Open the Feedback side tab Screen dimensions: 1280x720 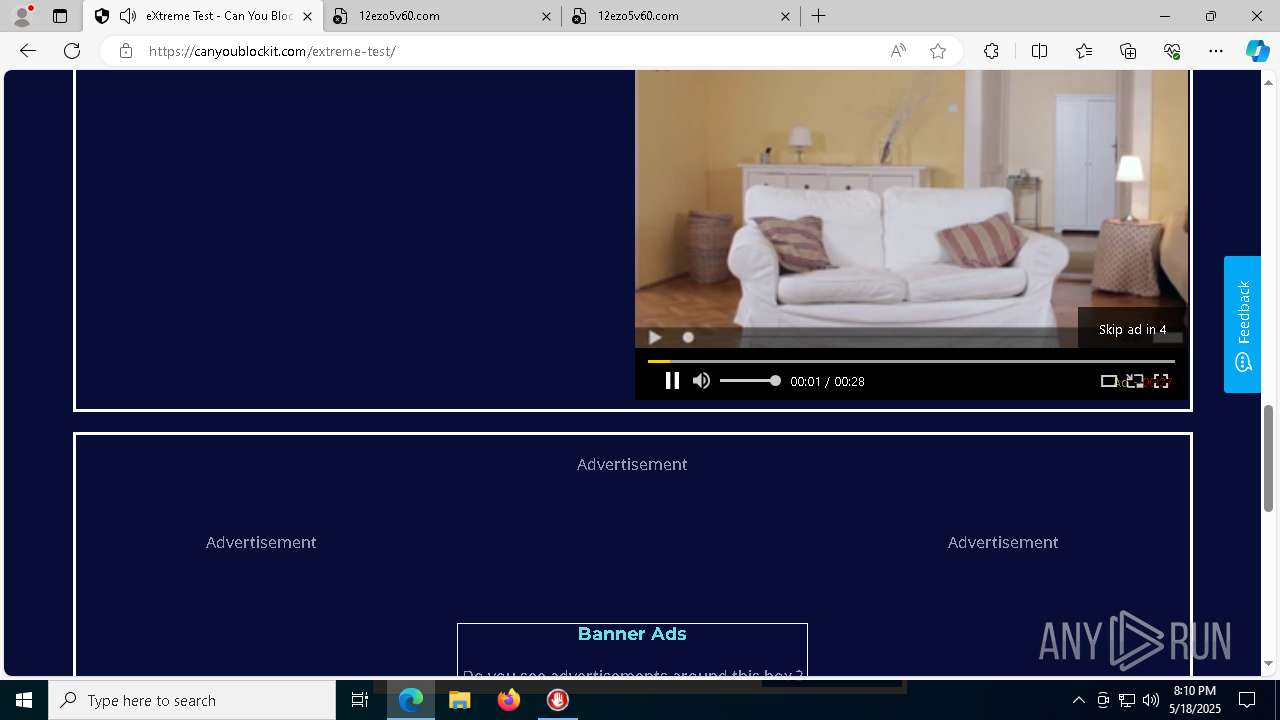(x=1242, y=324)
